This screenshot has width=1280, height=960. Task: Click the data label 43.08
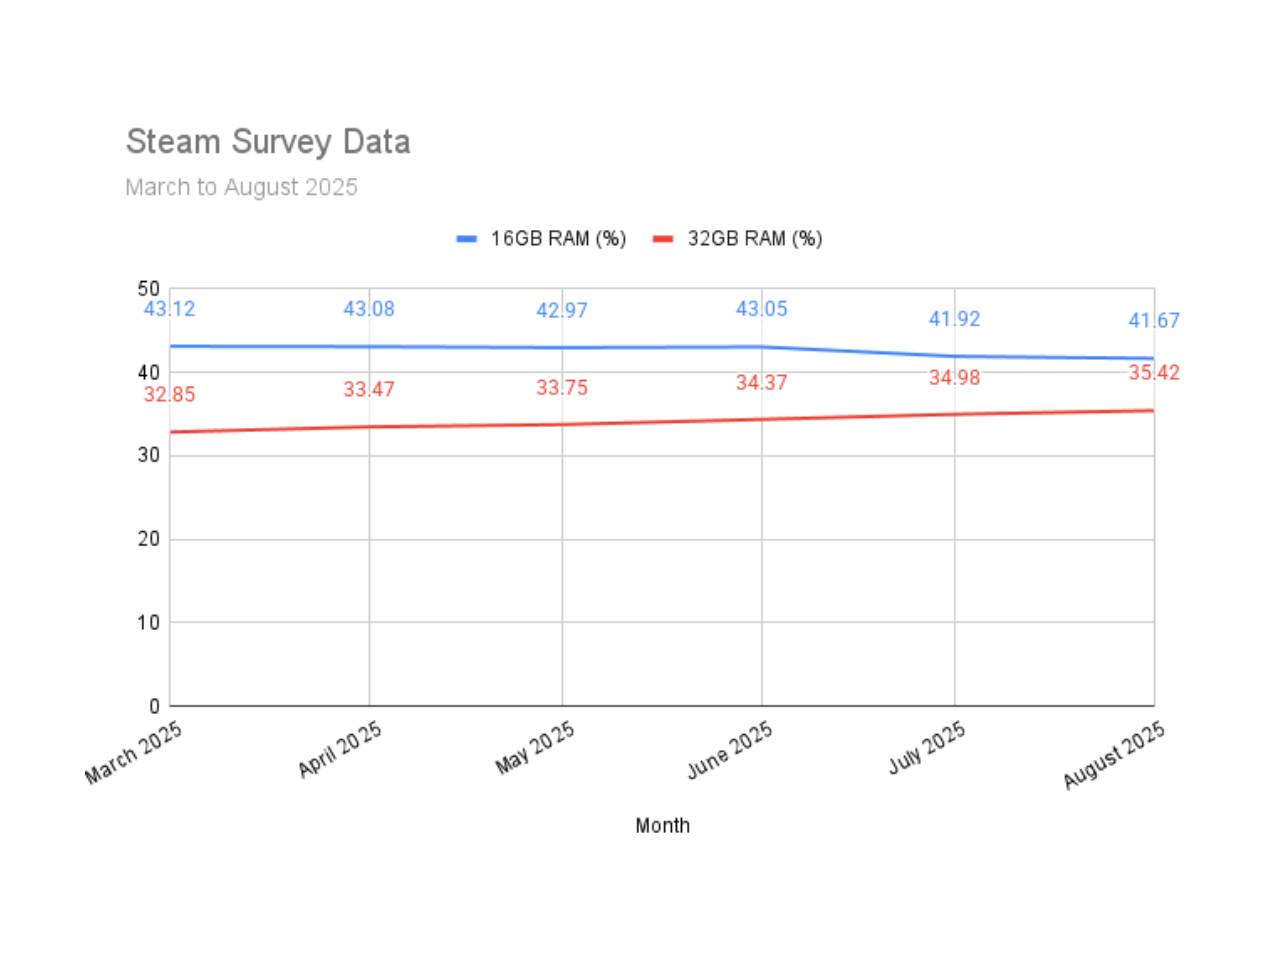click(x=369, y=309)
